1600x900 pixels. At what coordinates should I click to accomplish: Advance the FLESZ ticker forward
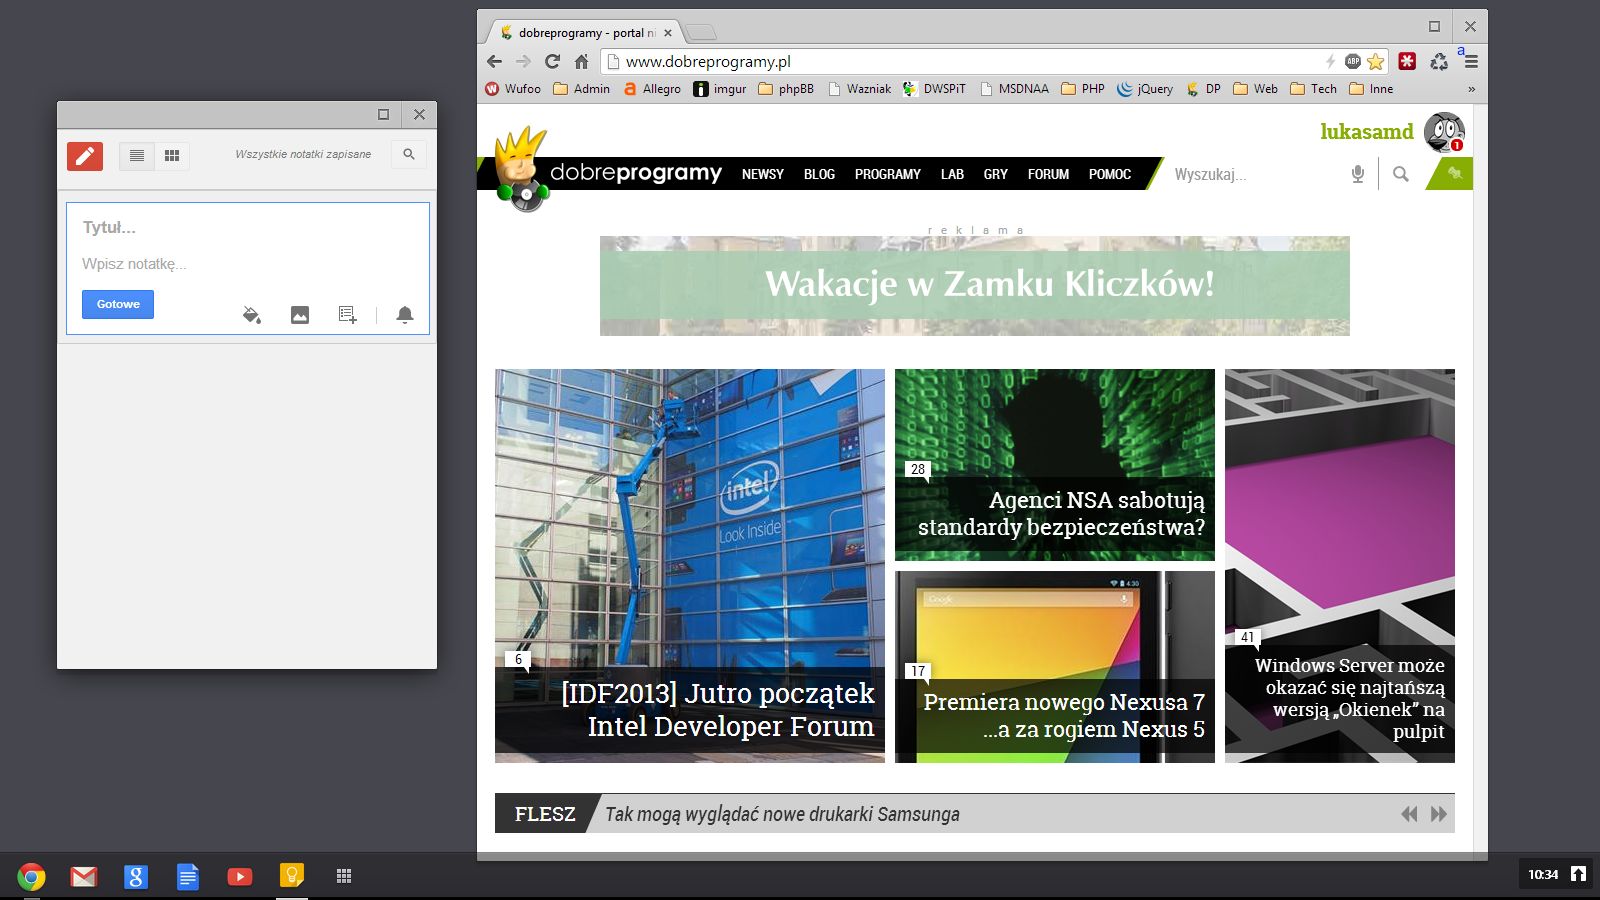1439,814
